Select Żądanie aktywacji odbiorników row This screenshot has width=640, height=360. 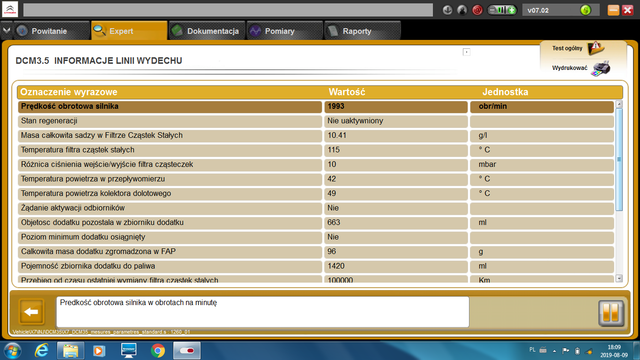pyautogui.click(x=316, y=208)
